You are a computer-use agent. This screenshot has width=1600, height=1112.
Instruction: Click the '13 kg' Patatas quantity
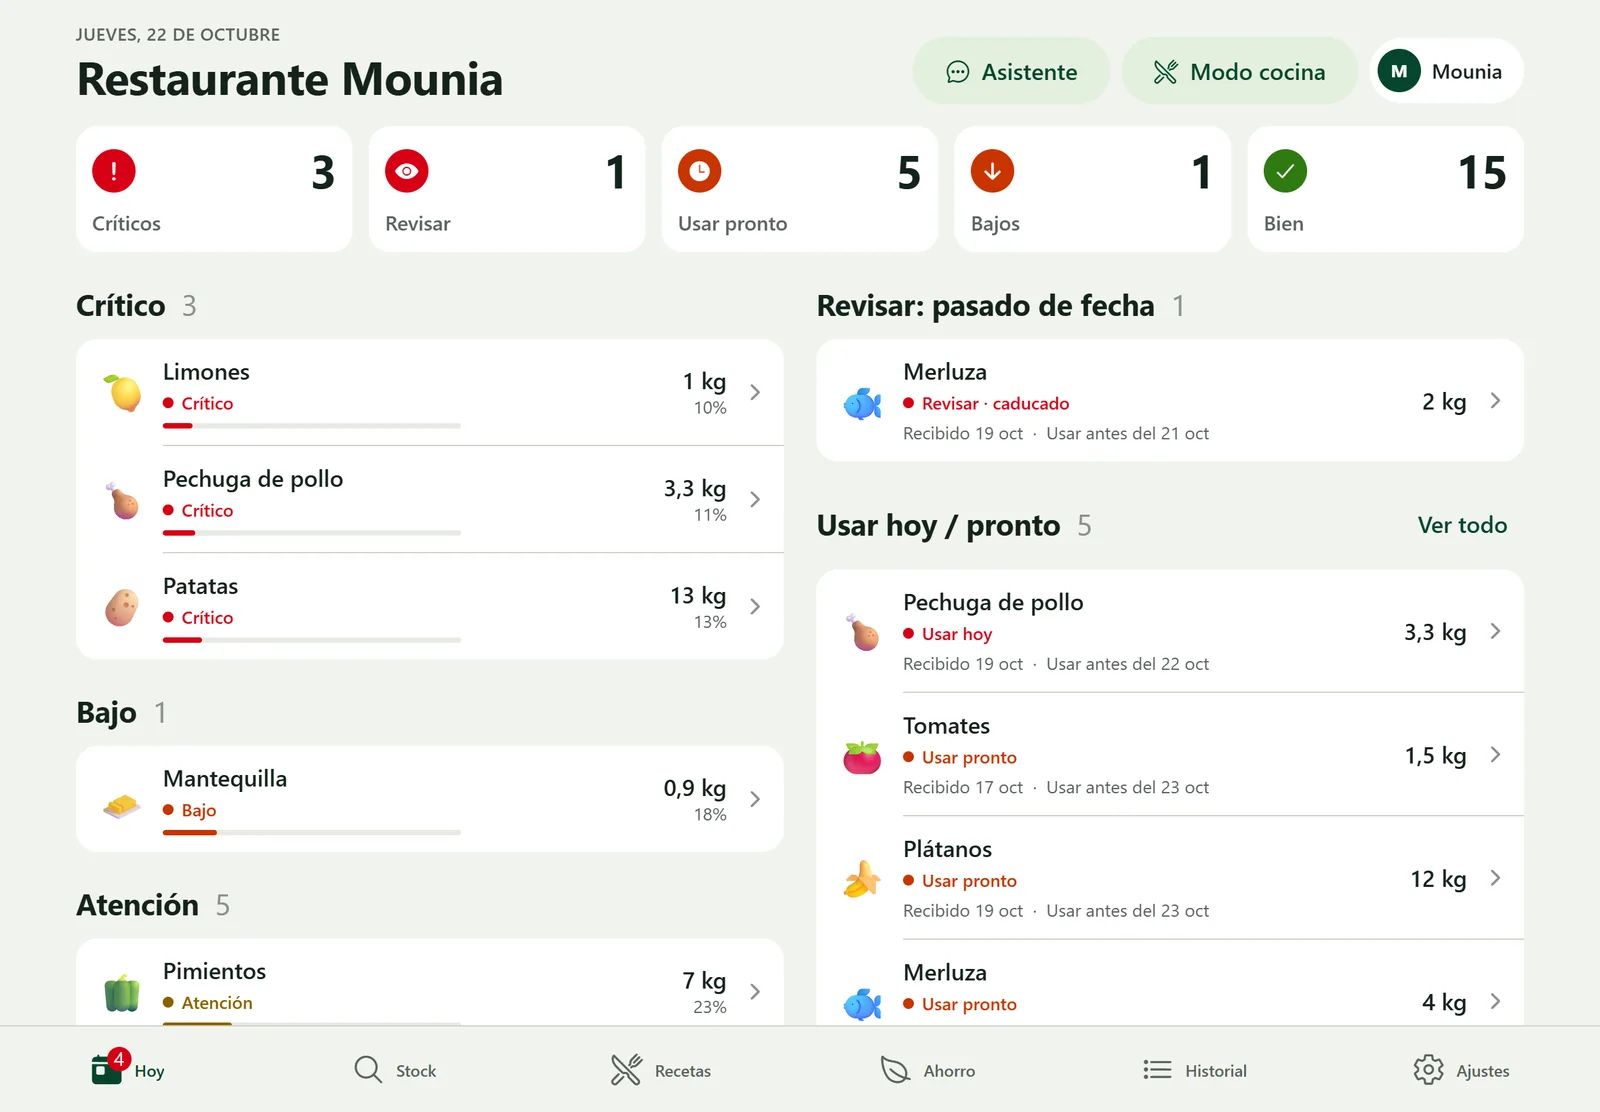[698, 596]
